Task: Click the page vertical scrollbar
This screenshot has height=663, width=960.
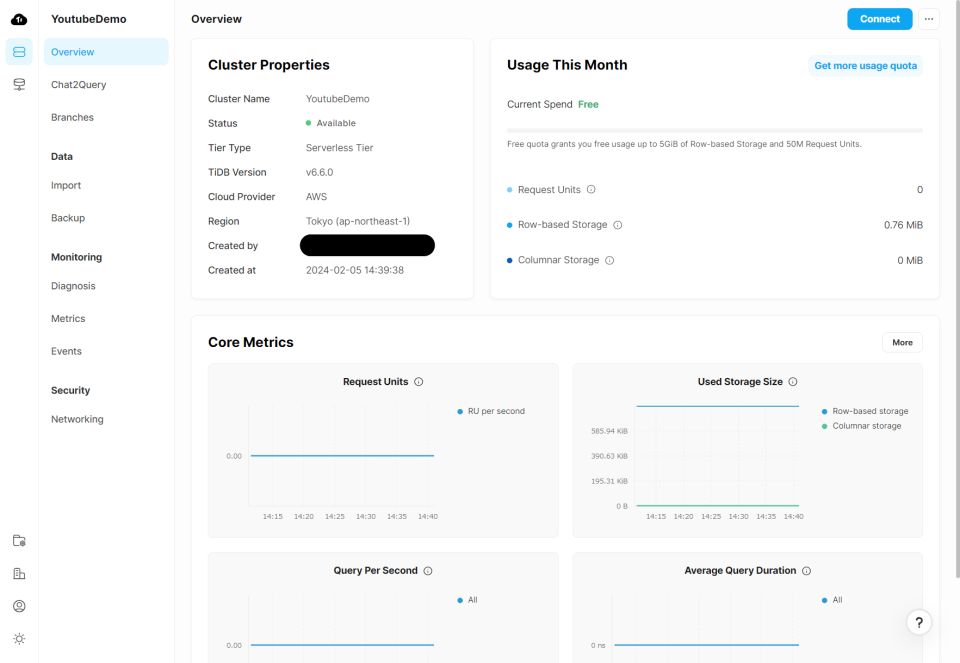Action: pos(957,288)
